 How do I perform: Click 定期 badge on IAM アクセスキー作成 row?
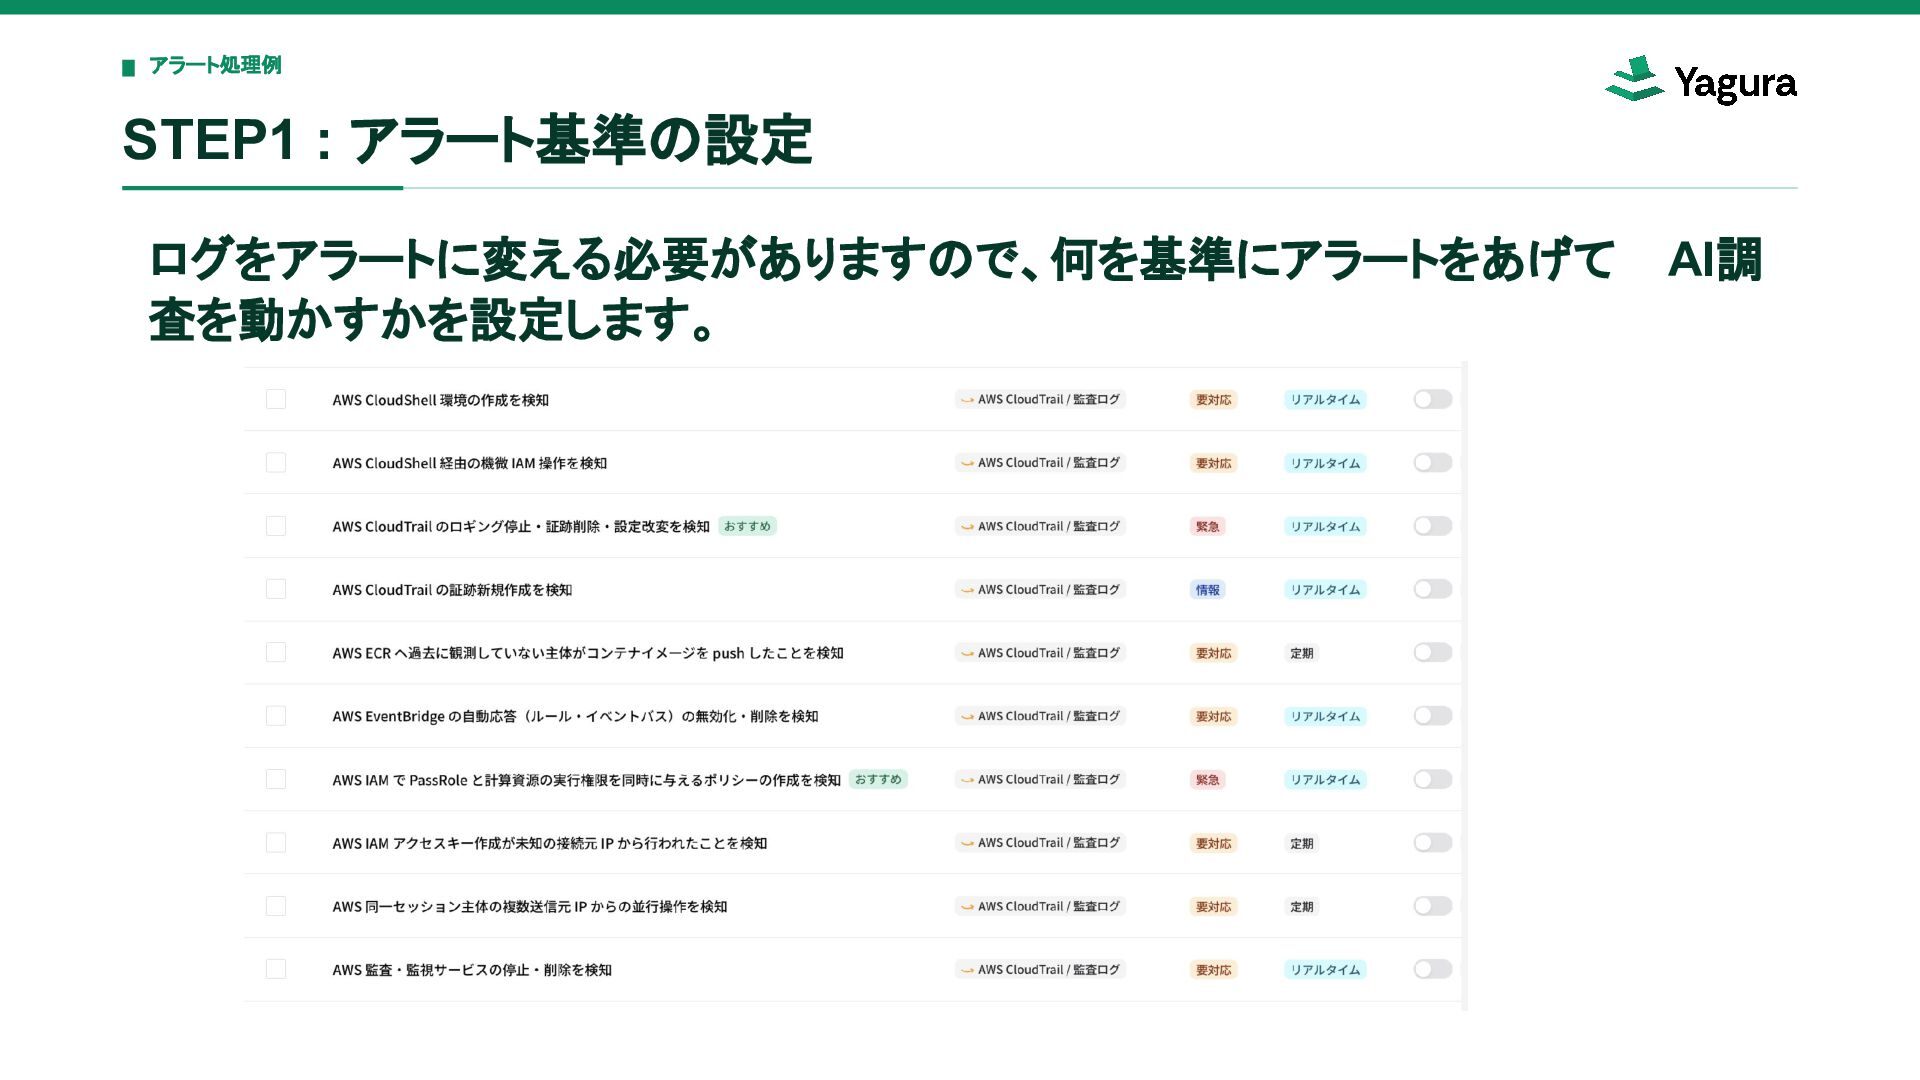click(x=1302, y=844)
